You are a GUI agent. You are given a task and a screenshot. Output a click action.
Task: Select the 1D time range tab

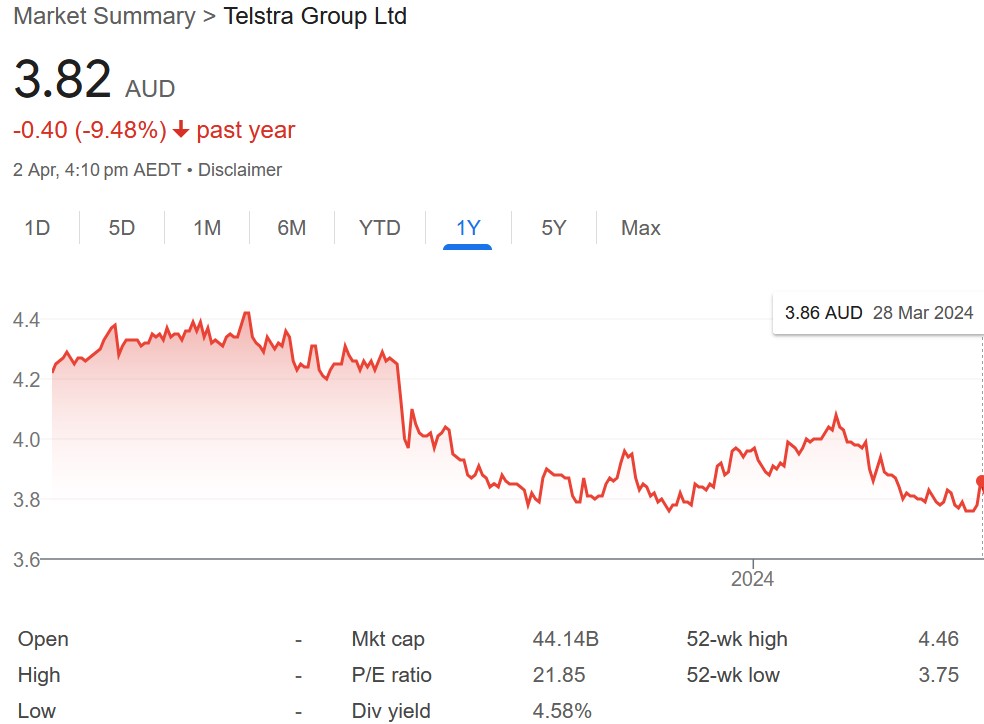pos(37,228)
